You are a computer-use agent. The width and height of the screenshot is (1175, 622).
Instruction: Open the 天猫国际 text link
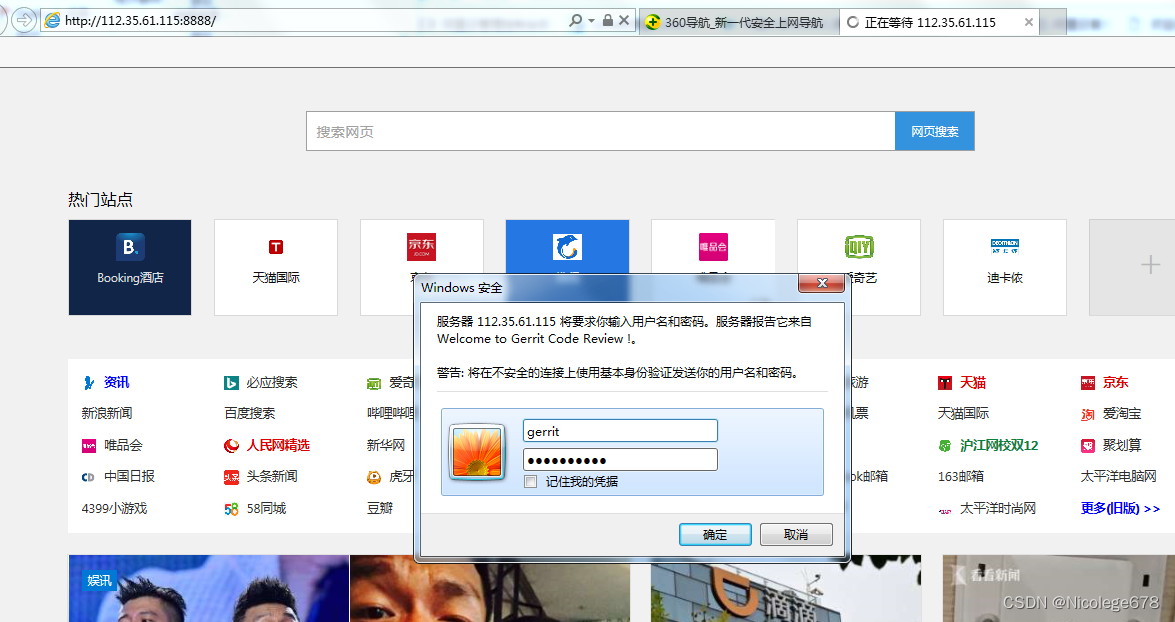point(963,413)
